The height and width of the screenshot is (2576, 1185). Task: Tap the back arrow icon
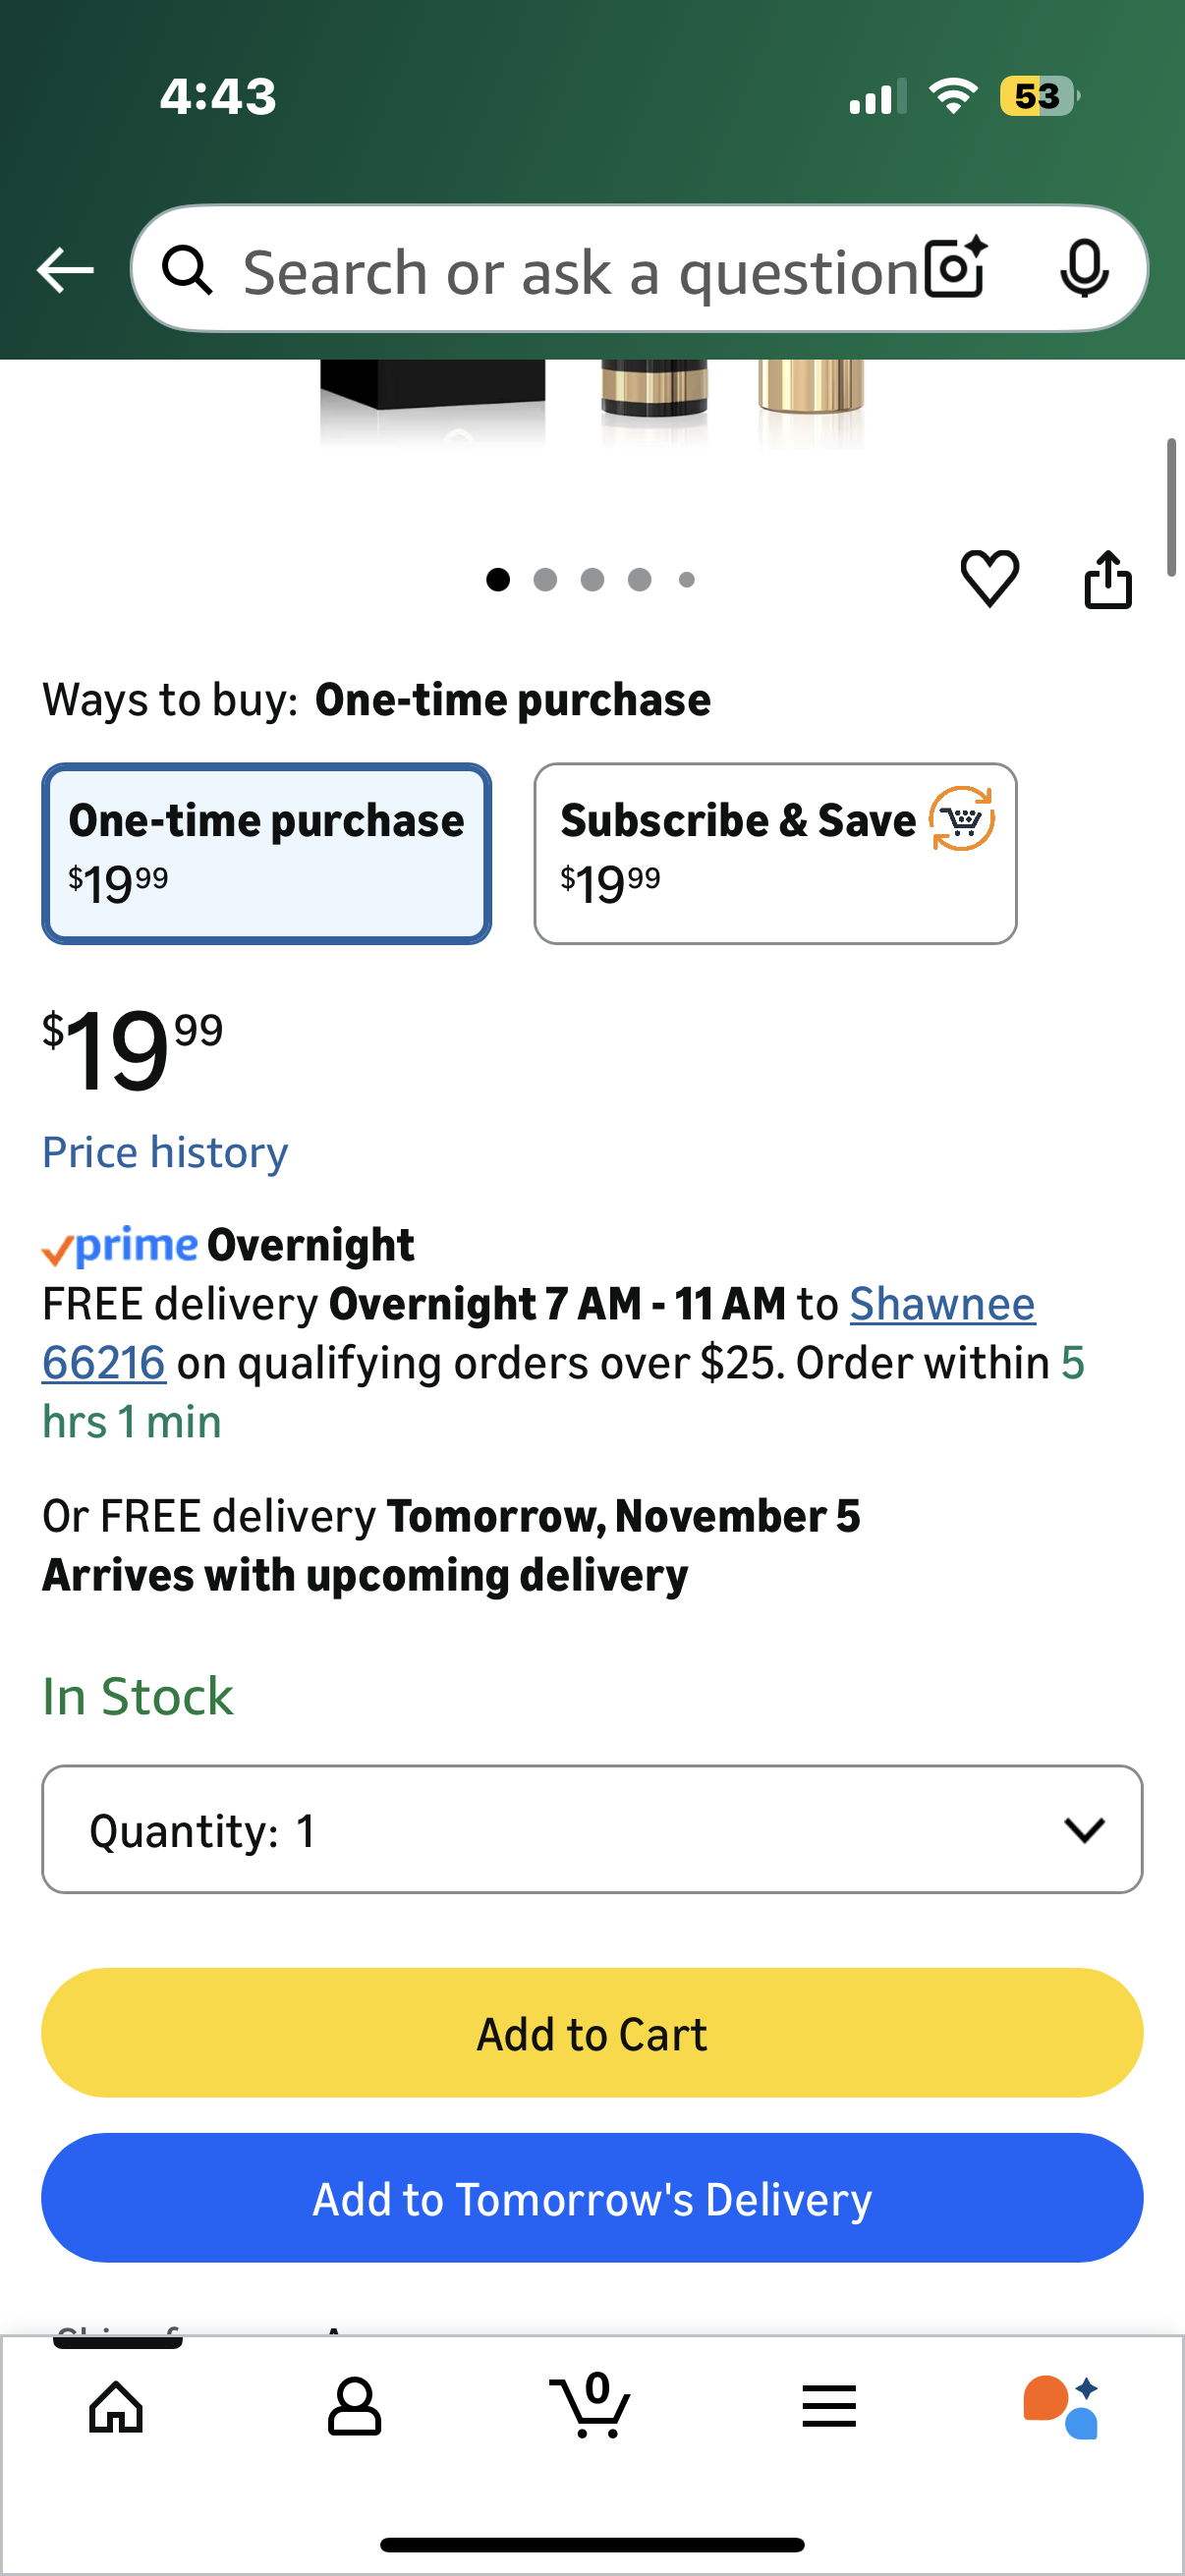pyautogui.click(x=65, y=270)
